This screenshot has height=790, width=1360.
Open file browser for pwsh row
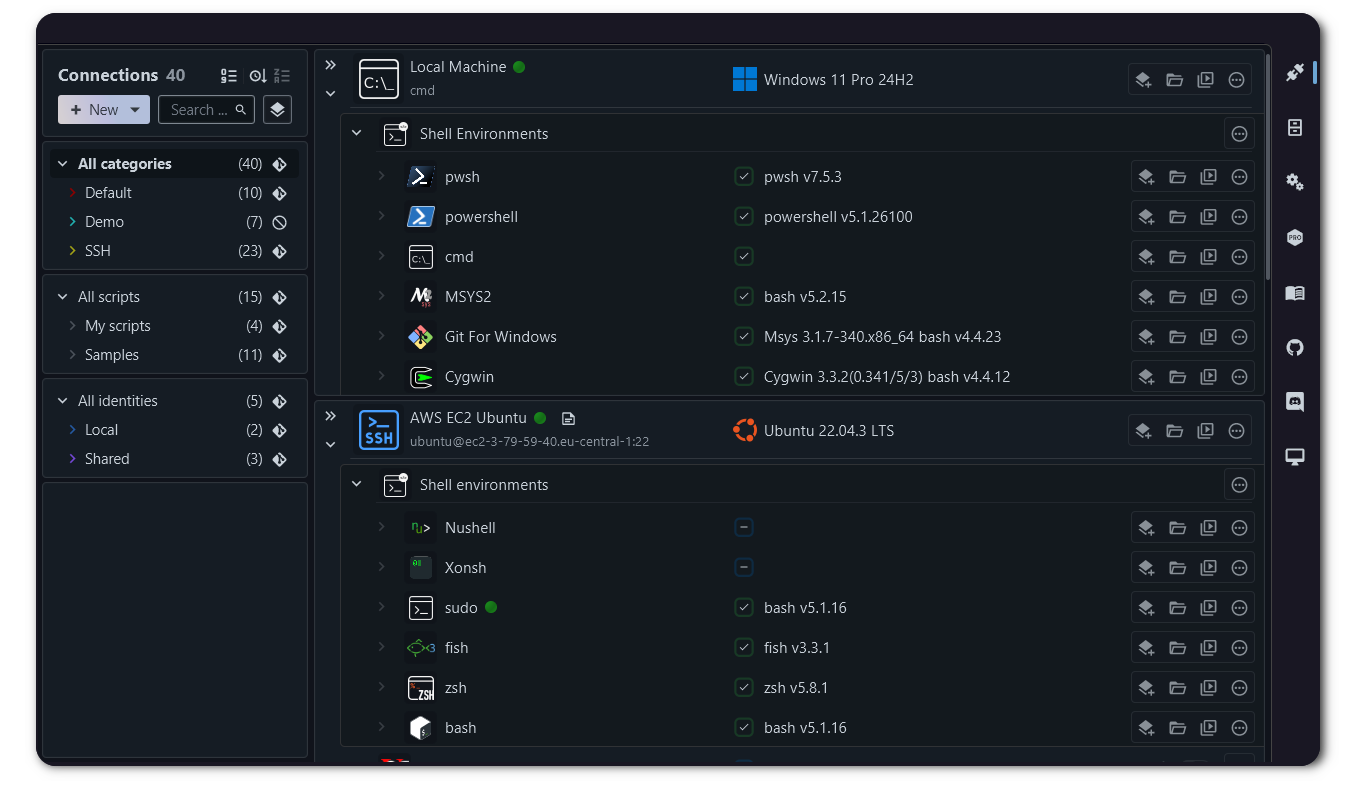[x=1177, y=177]
